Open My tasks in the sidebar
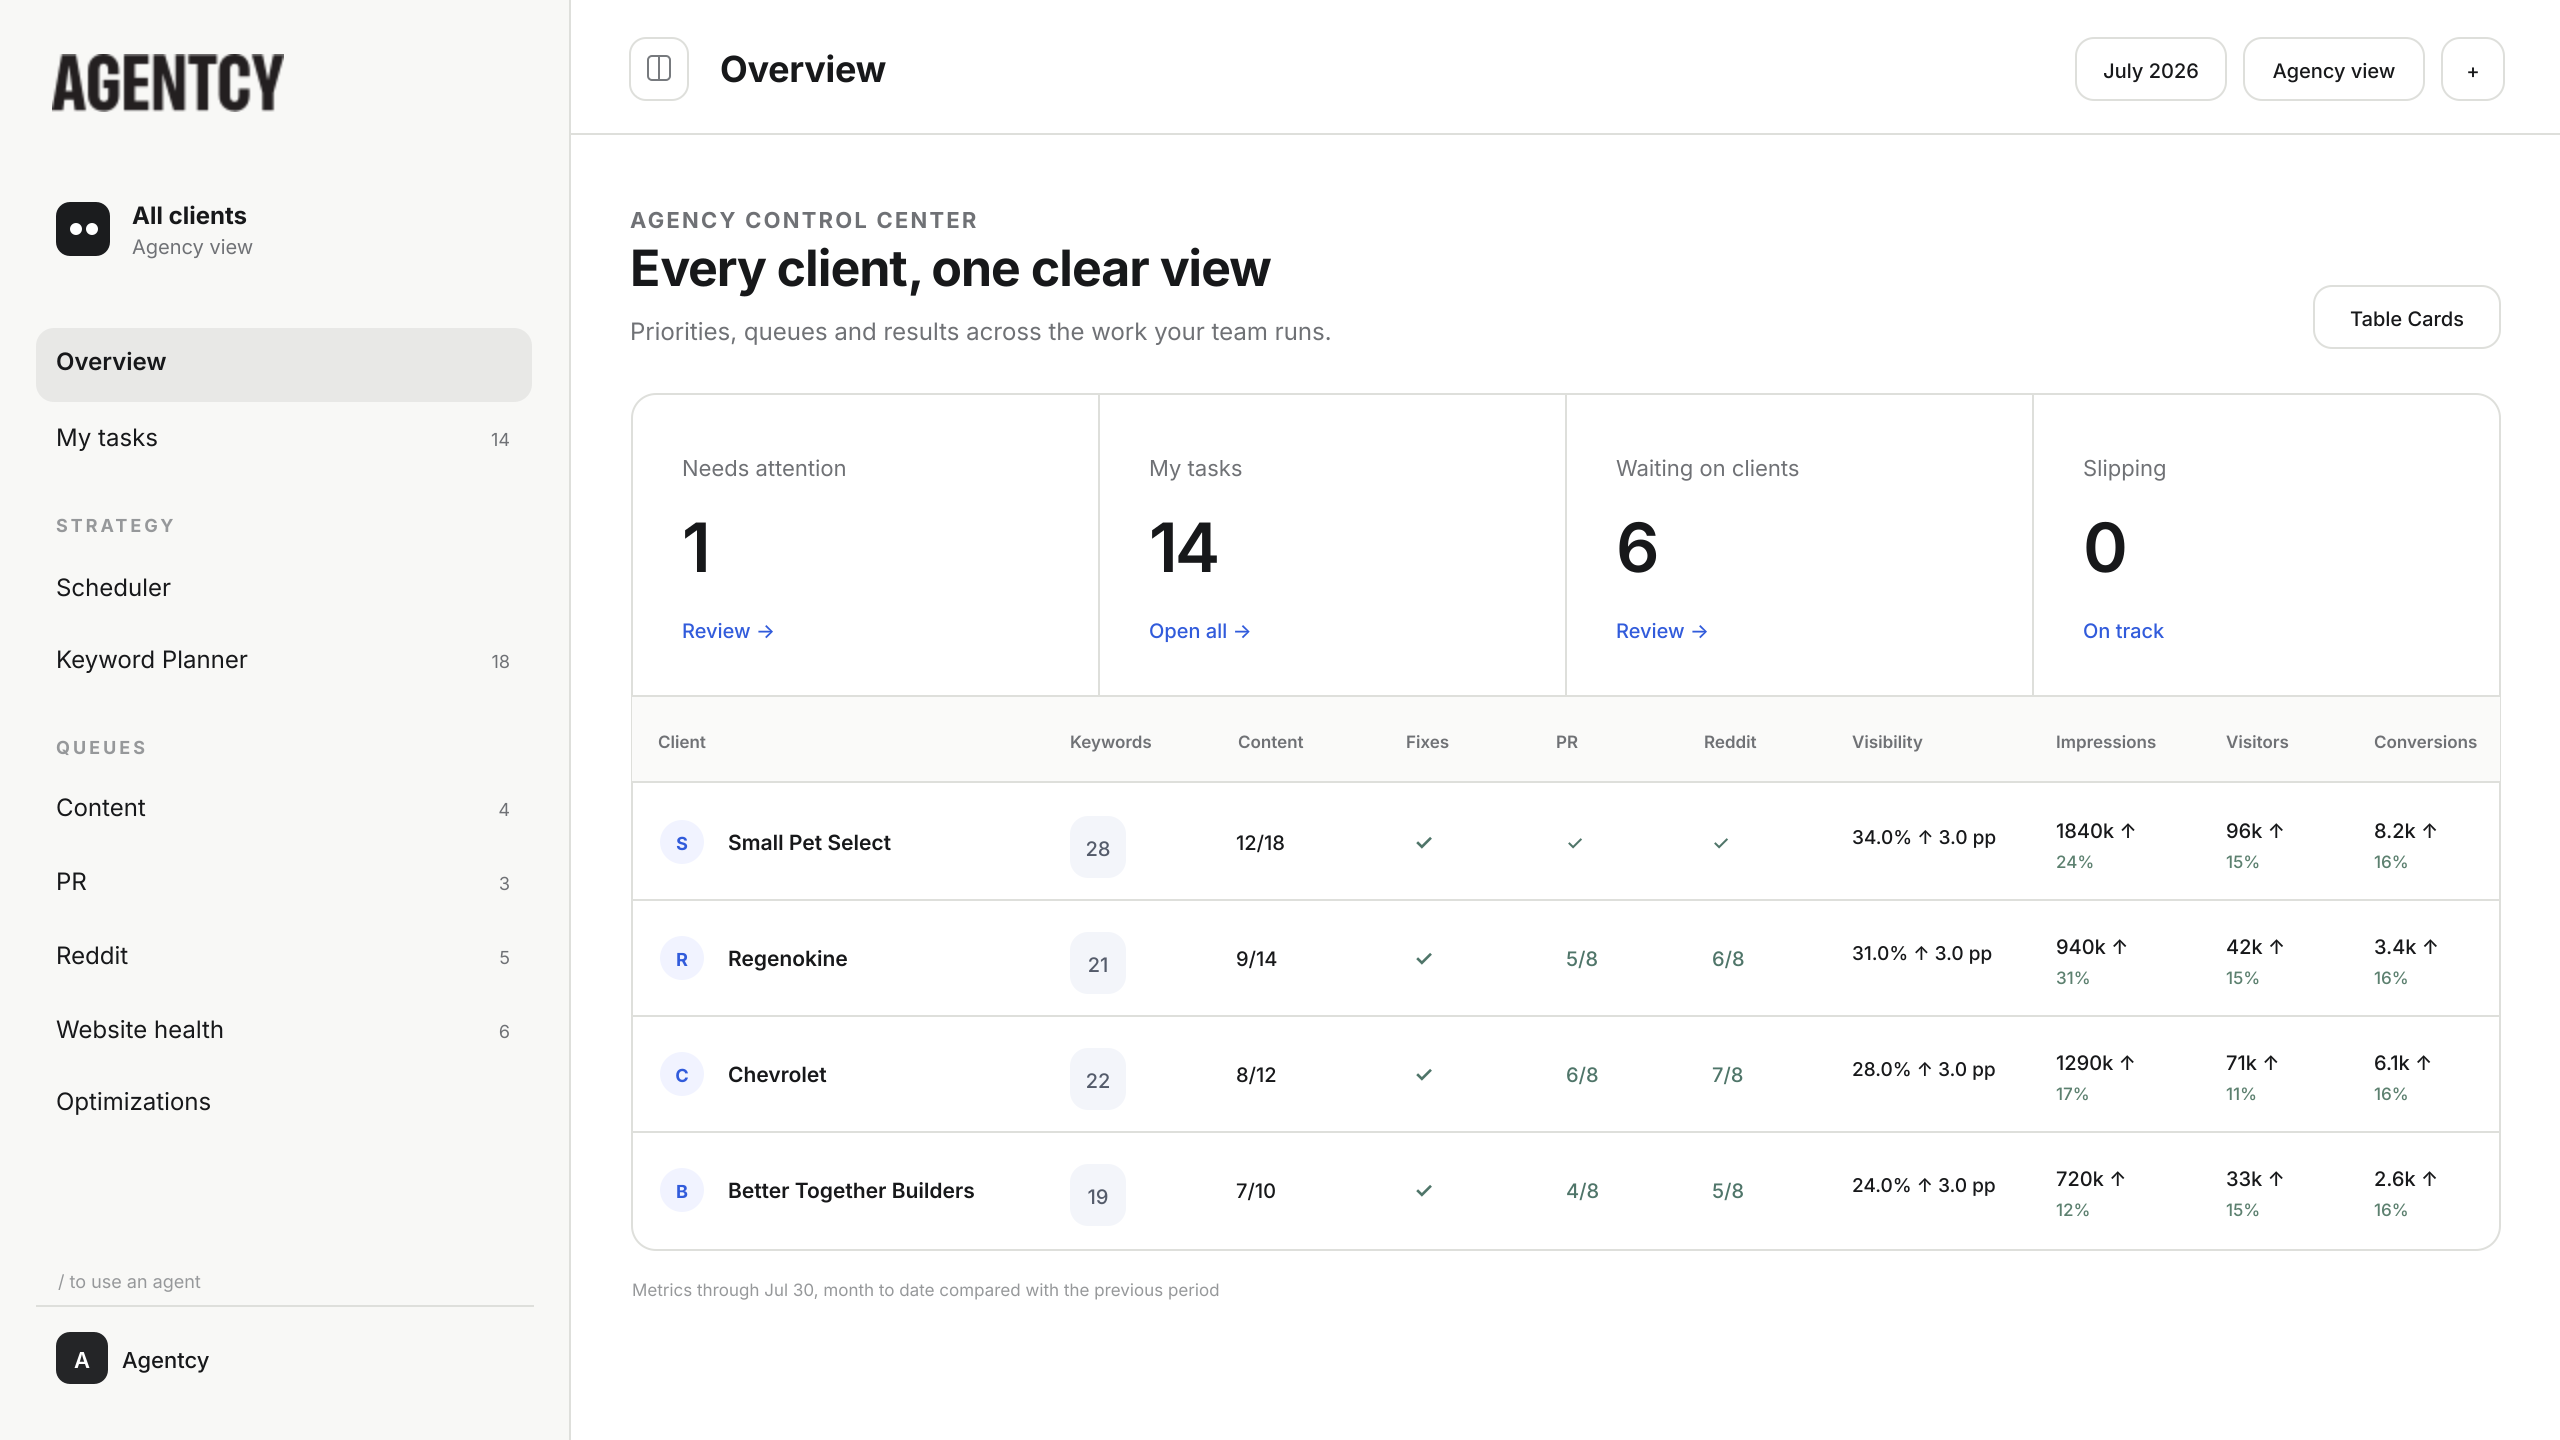This screenshot has height=1440, width=2560. [x=284, y=438]
